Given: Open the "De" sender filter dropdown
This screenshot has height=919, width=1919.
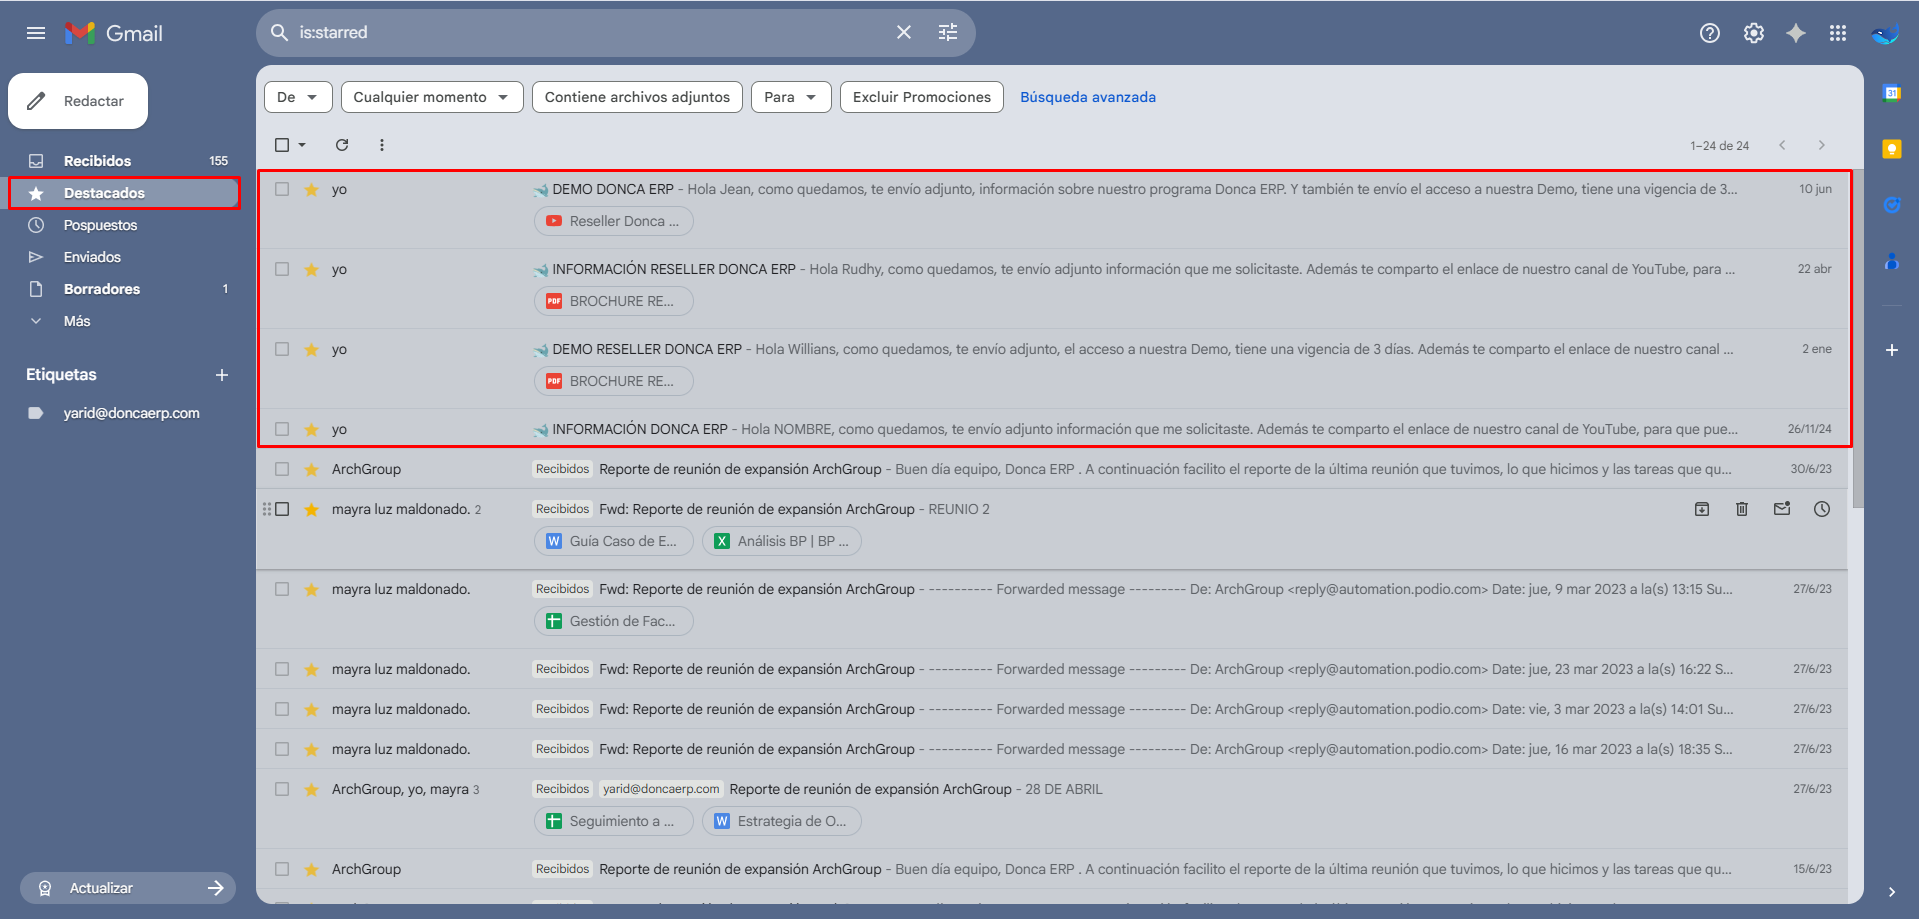Looking at the screenshot, I should [297, 97].
